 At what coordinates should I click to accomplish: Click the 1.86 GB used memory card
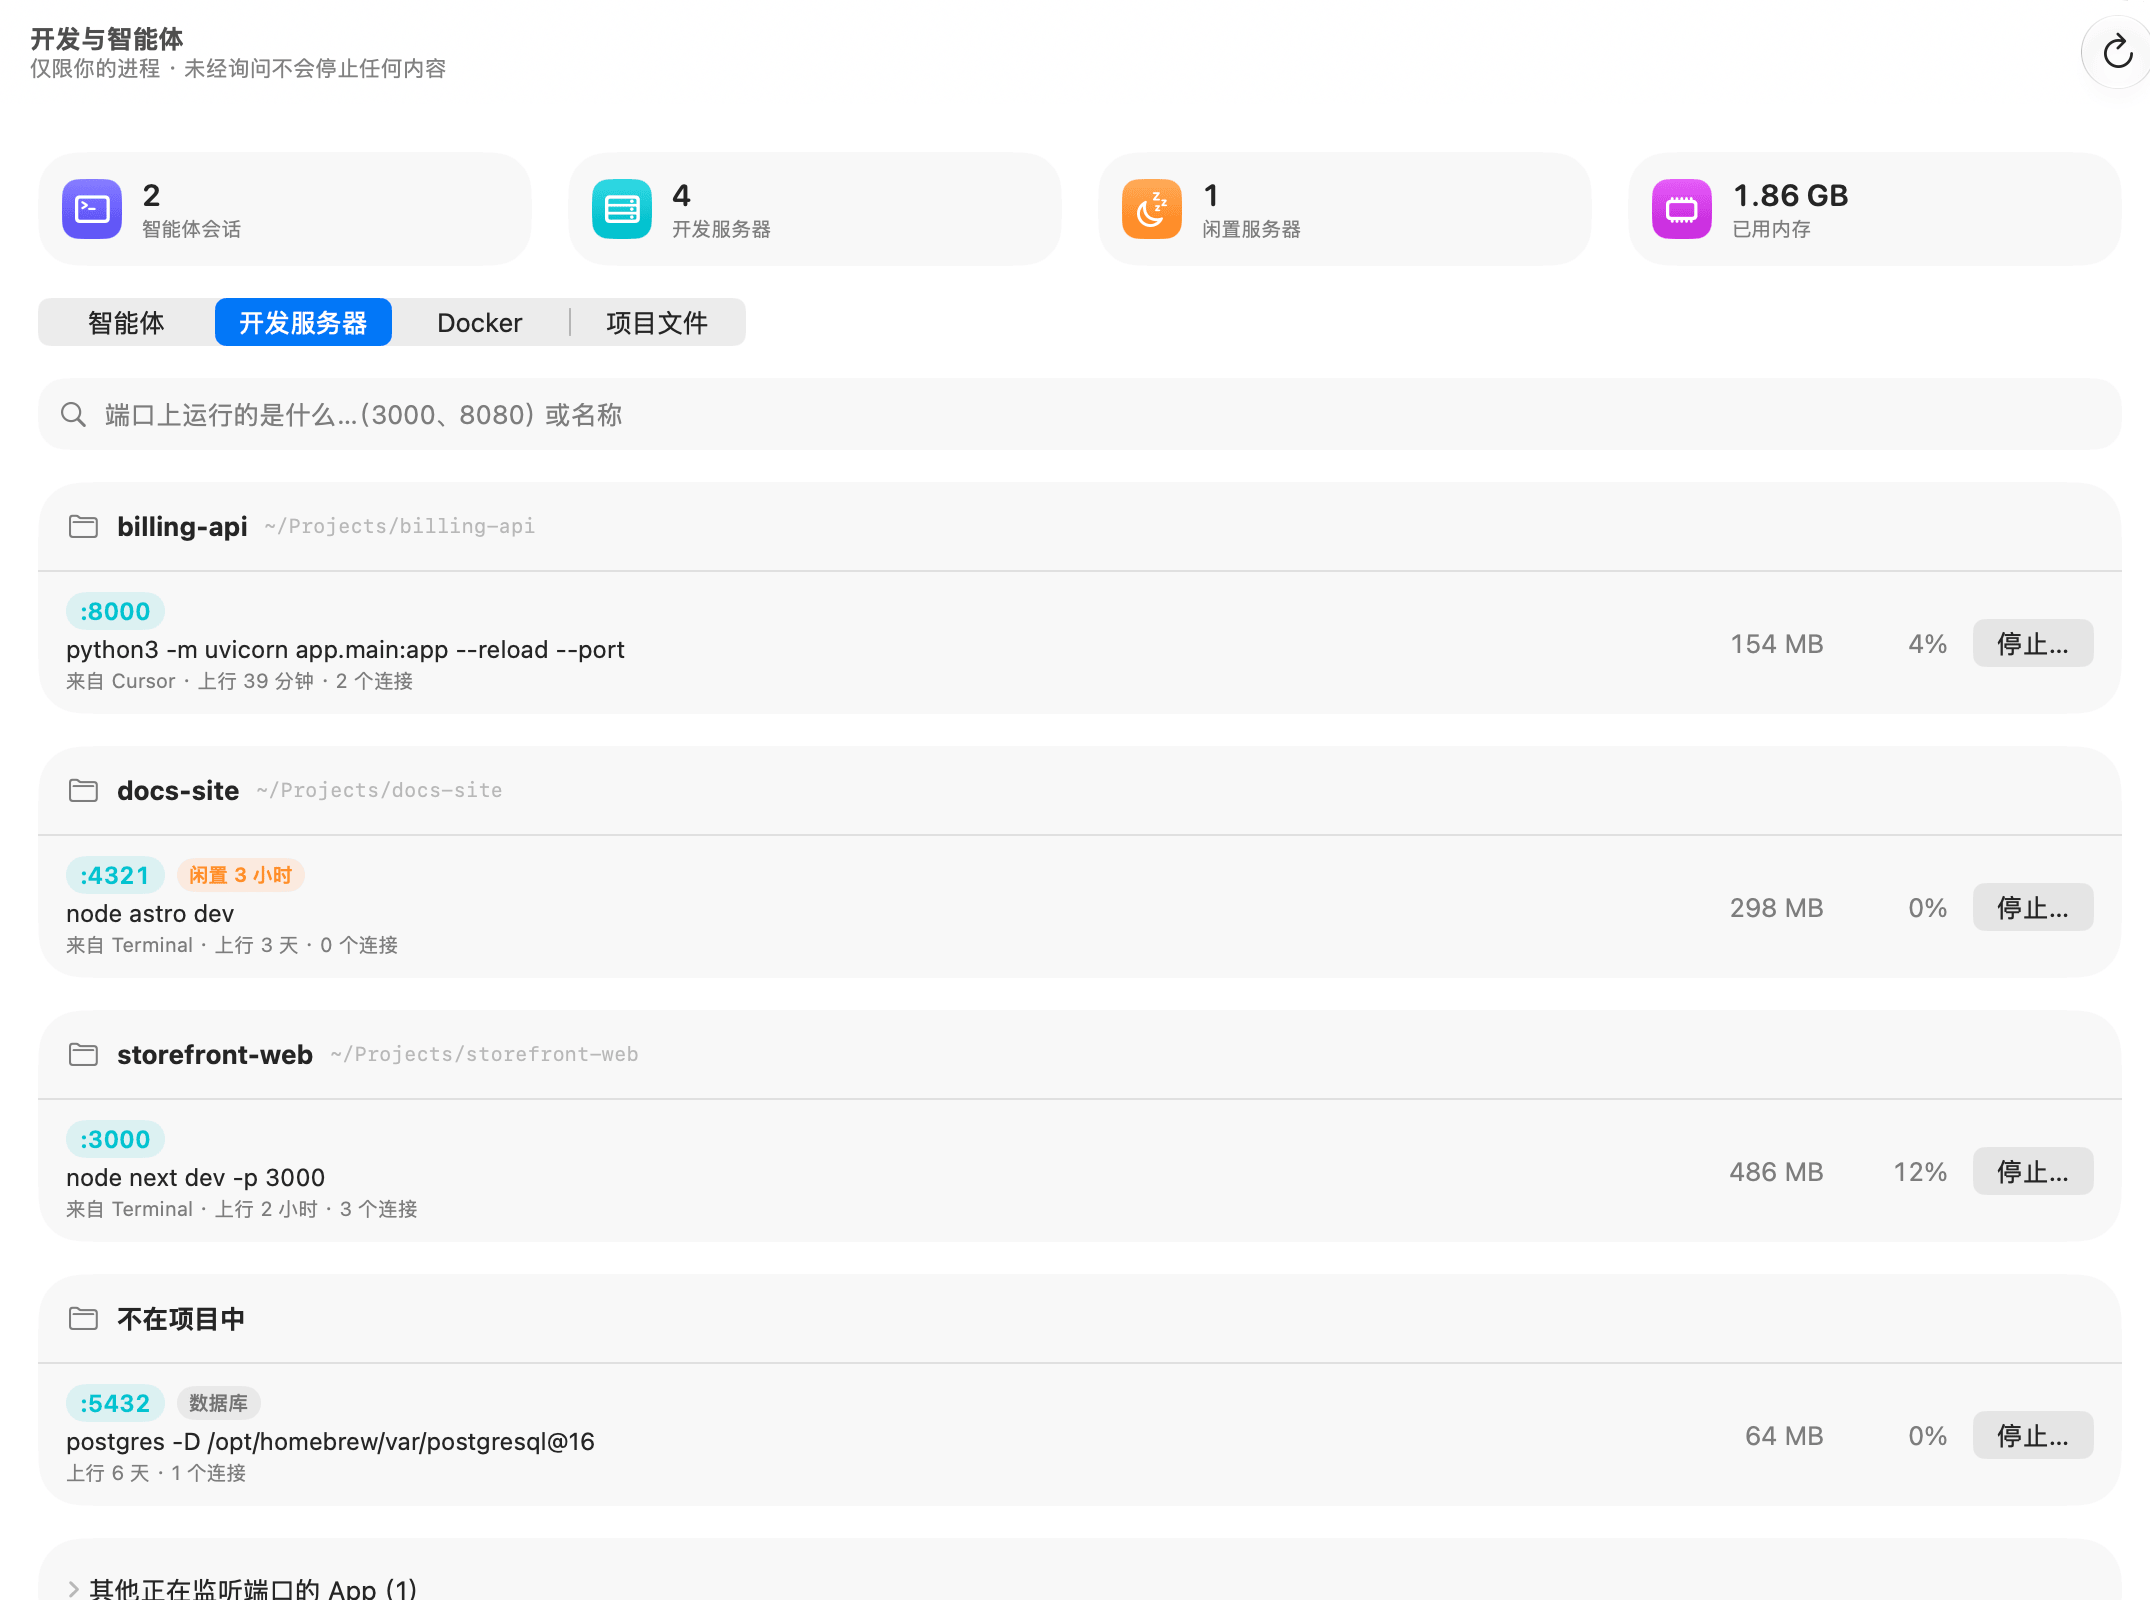click(x=1875, y=209)
